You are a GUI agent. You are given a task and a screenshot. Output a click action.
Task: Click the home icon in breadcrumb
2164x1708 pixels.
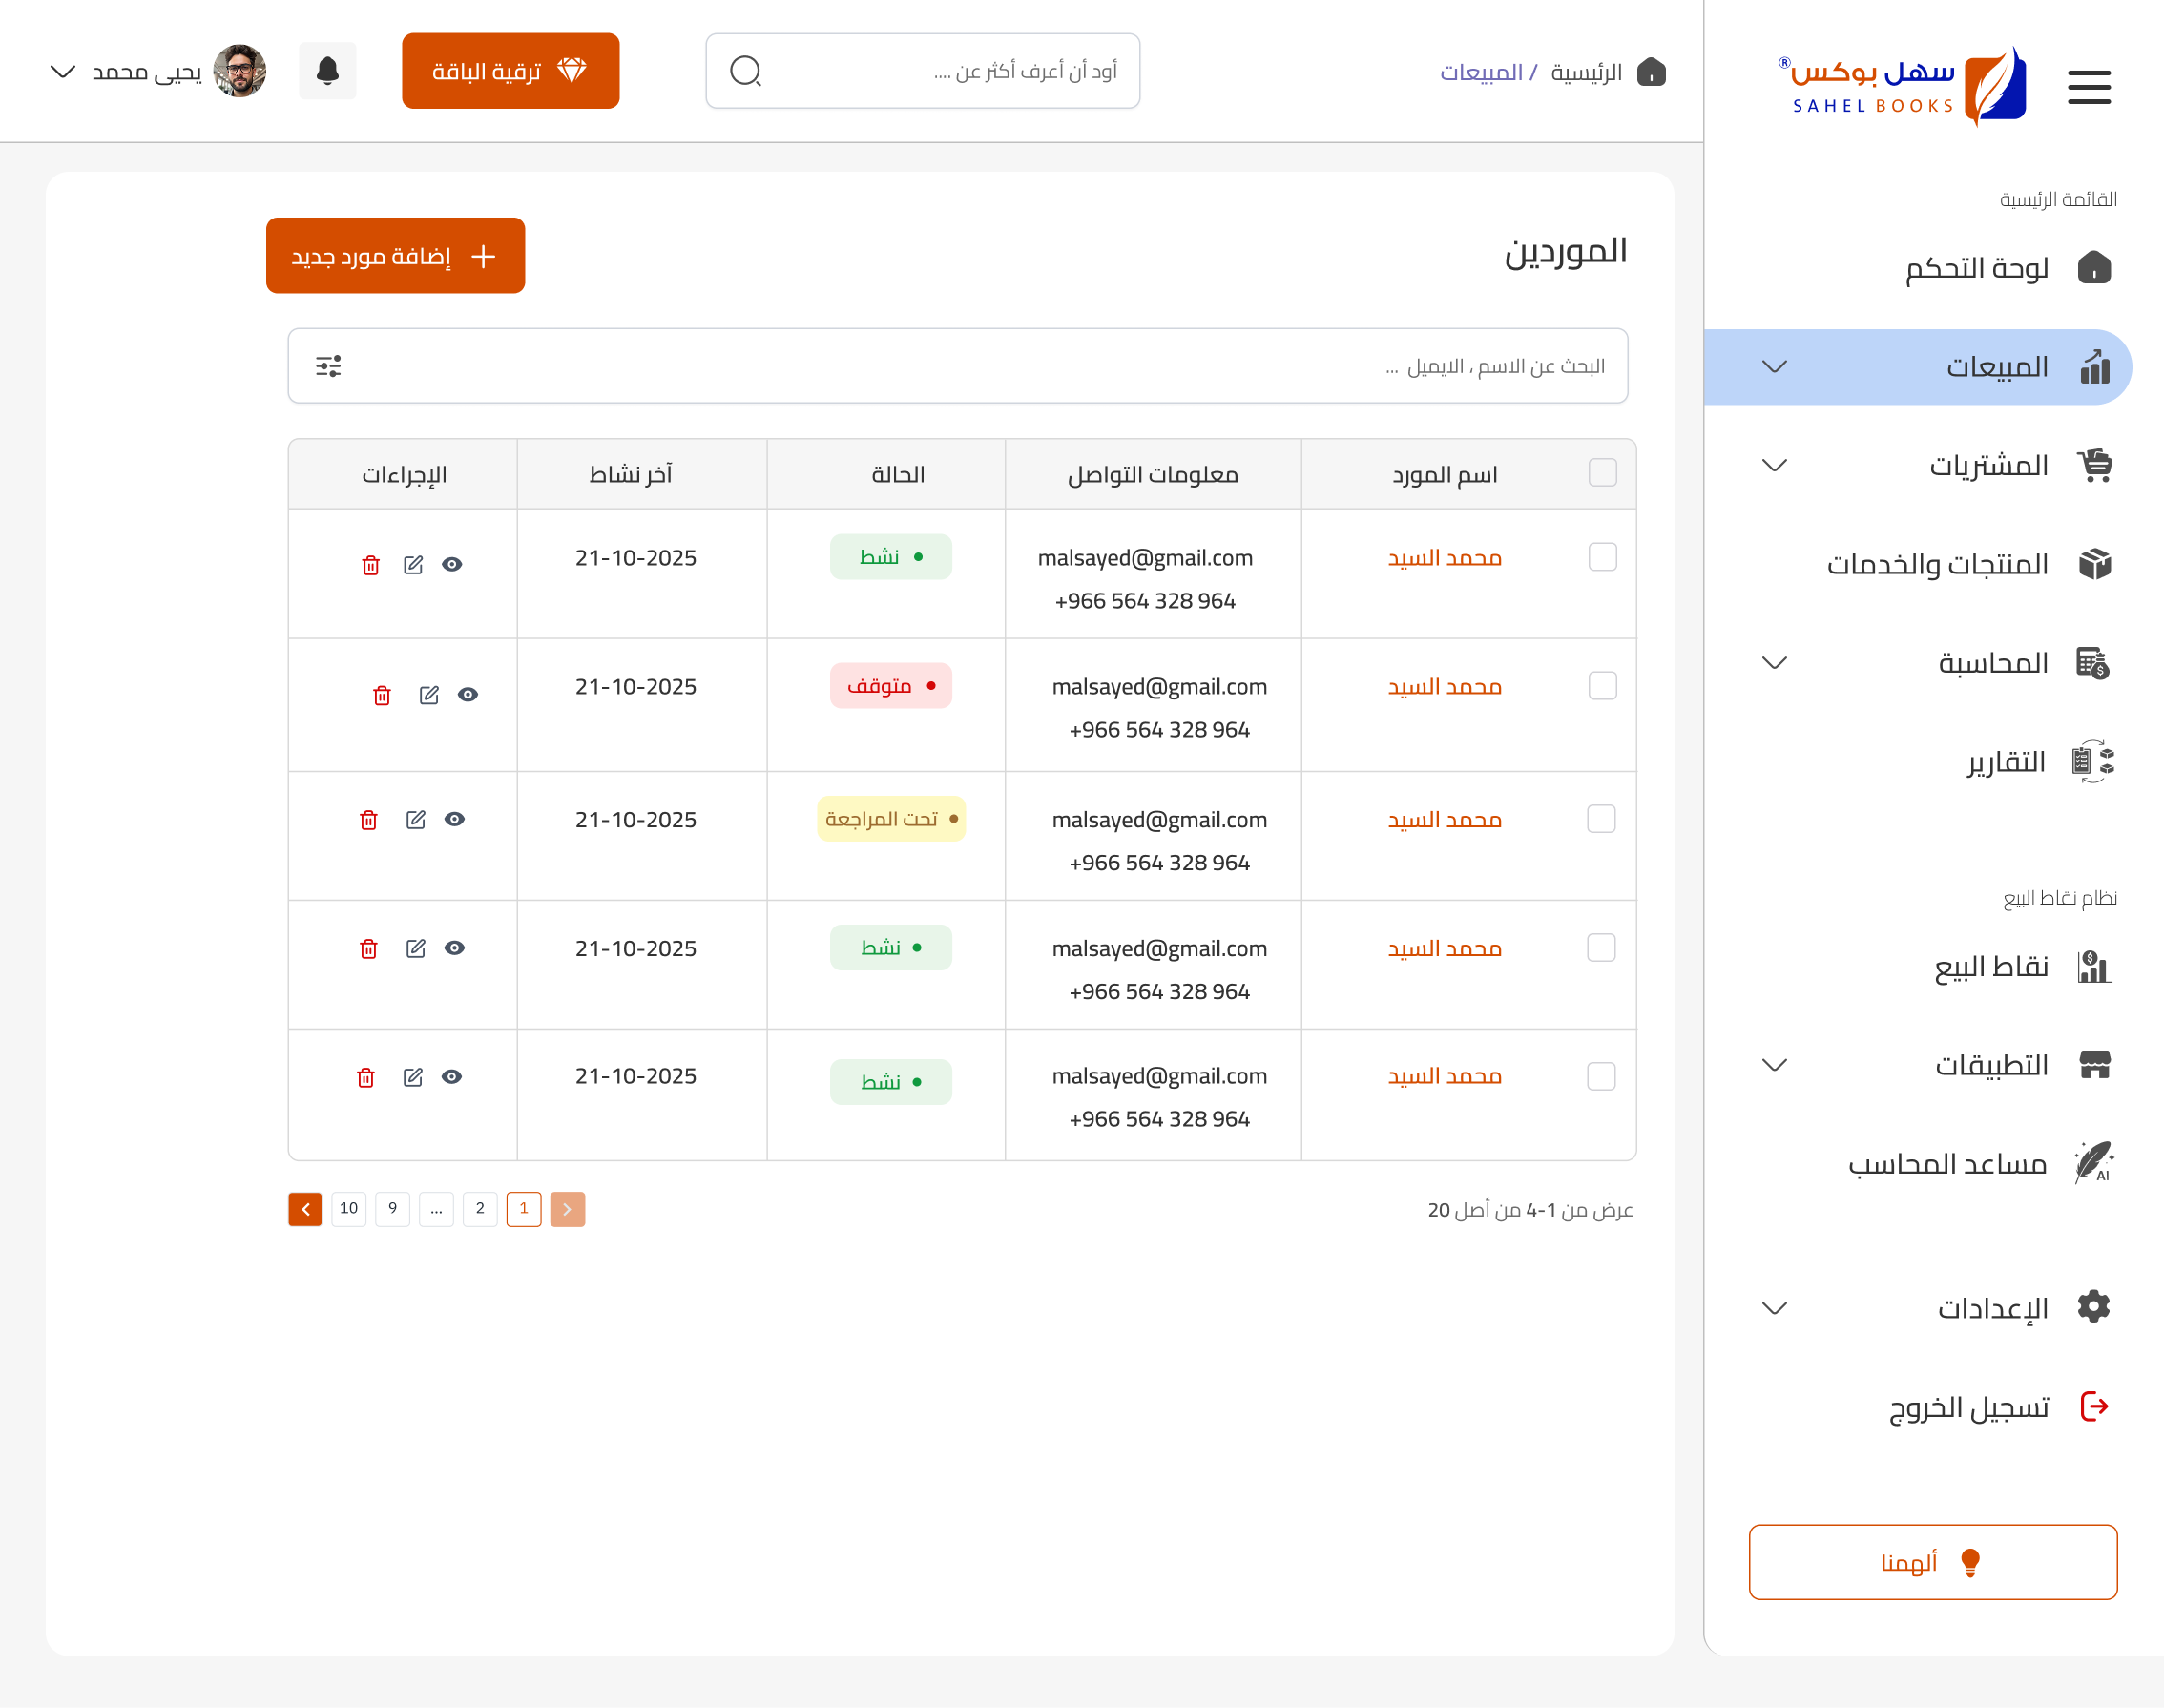click(1651, 72)
